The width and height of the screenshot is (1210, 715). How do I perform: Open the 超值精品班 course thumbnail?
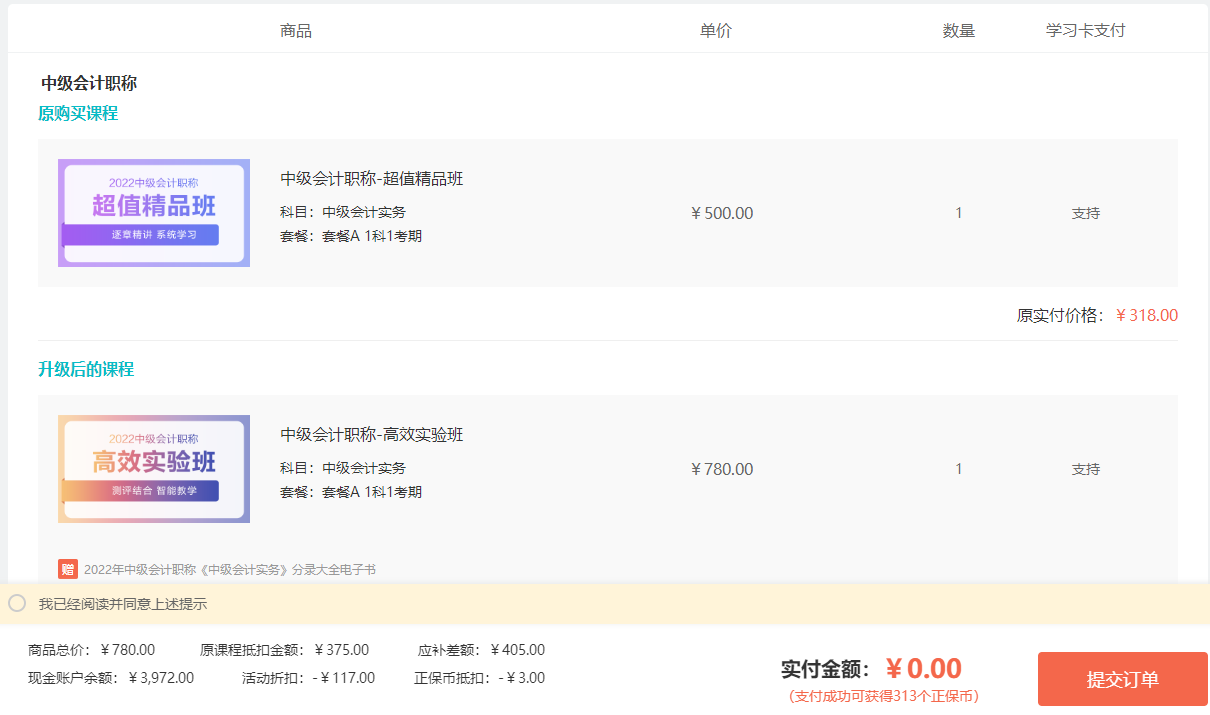coord(154,213)
